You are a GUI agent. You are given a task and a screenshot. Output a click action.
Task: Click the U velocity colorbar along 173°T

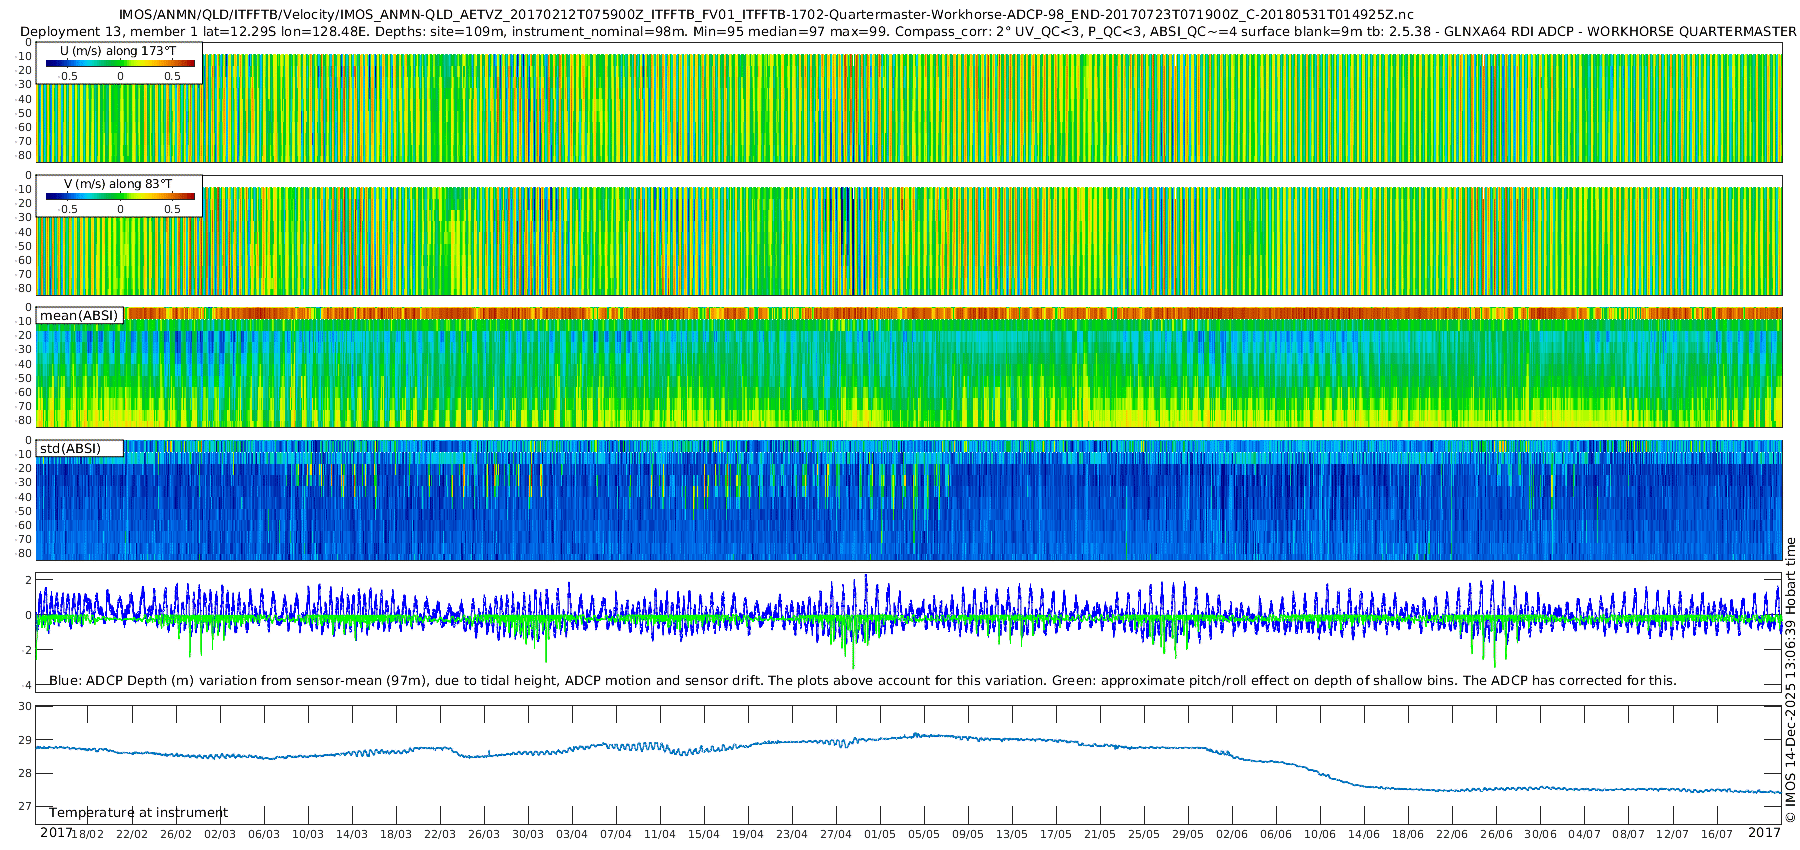pos(120,64)
